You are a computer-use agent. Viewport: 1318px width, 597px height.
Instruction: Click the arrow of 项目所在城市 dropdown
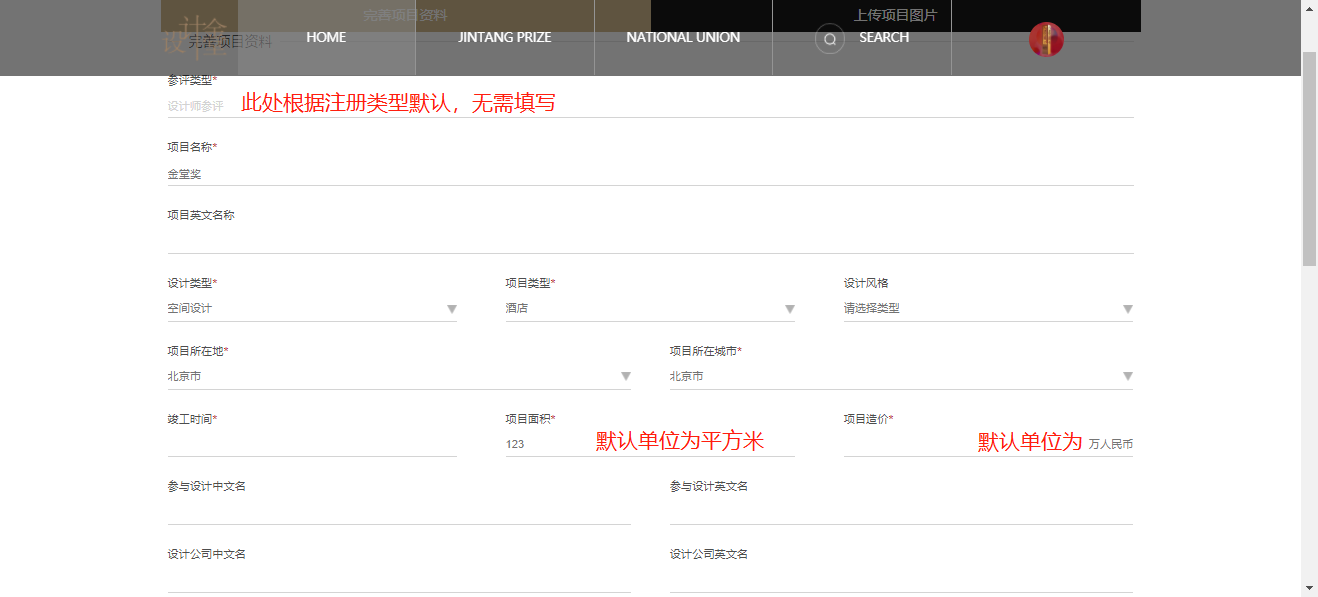[1127, 377]
